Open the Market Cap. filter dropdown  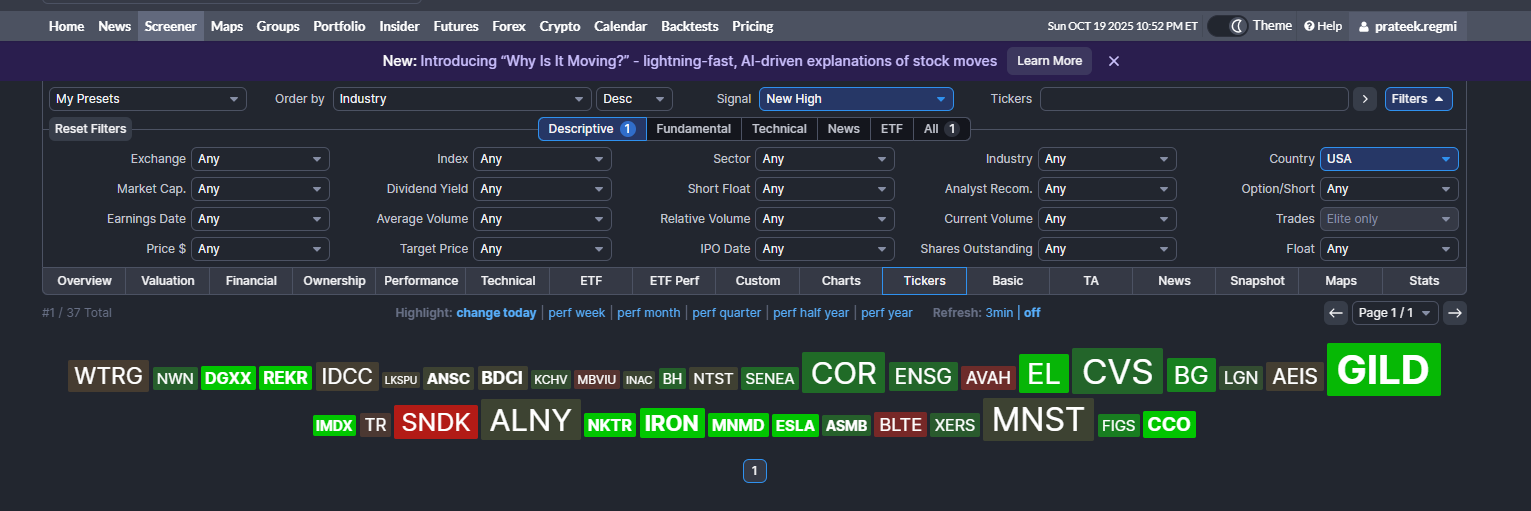coord(260,189)
